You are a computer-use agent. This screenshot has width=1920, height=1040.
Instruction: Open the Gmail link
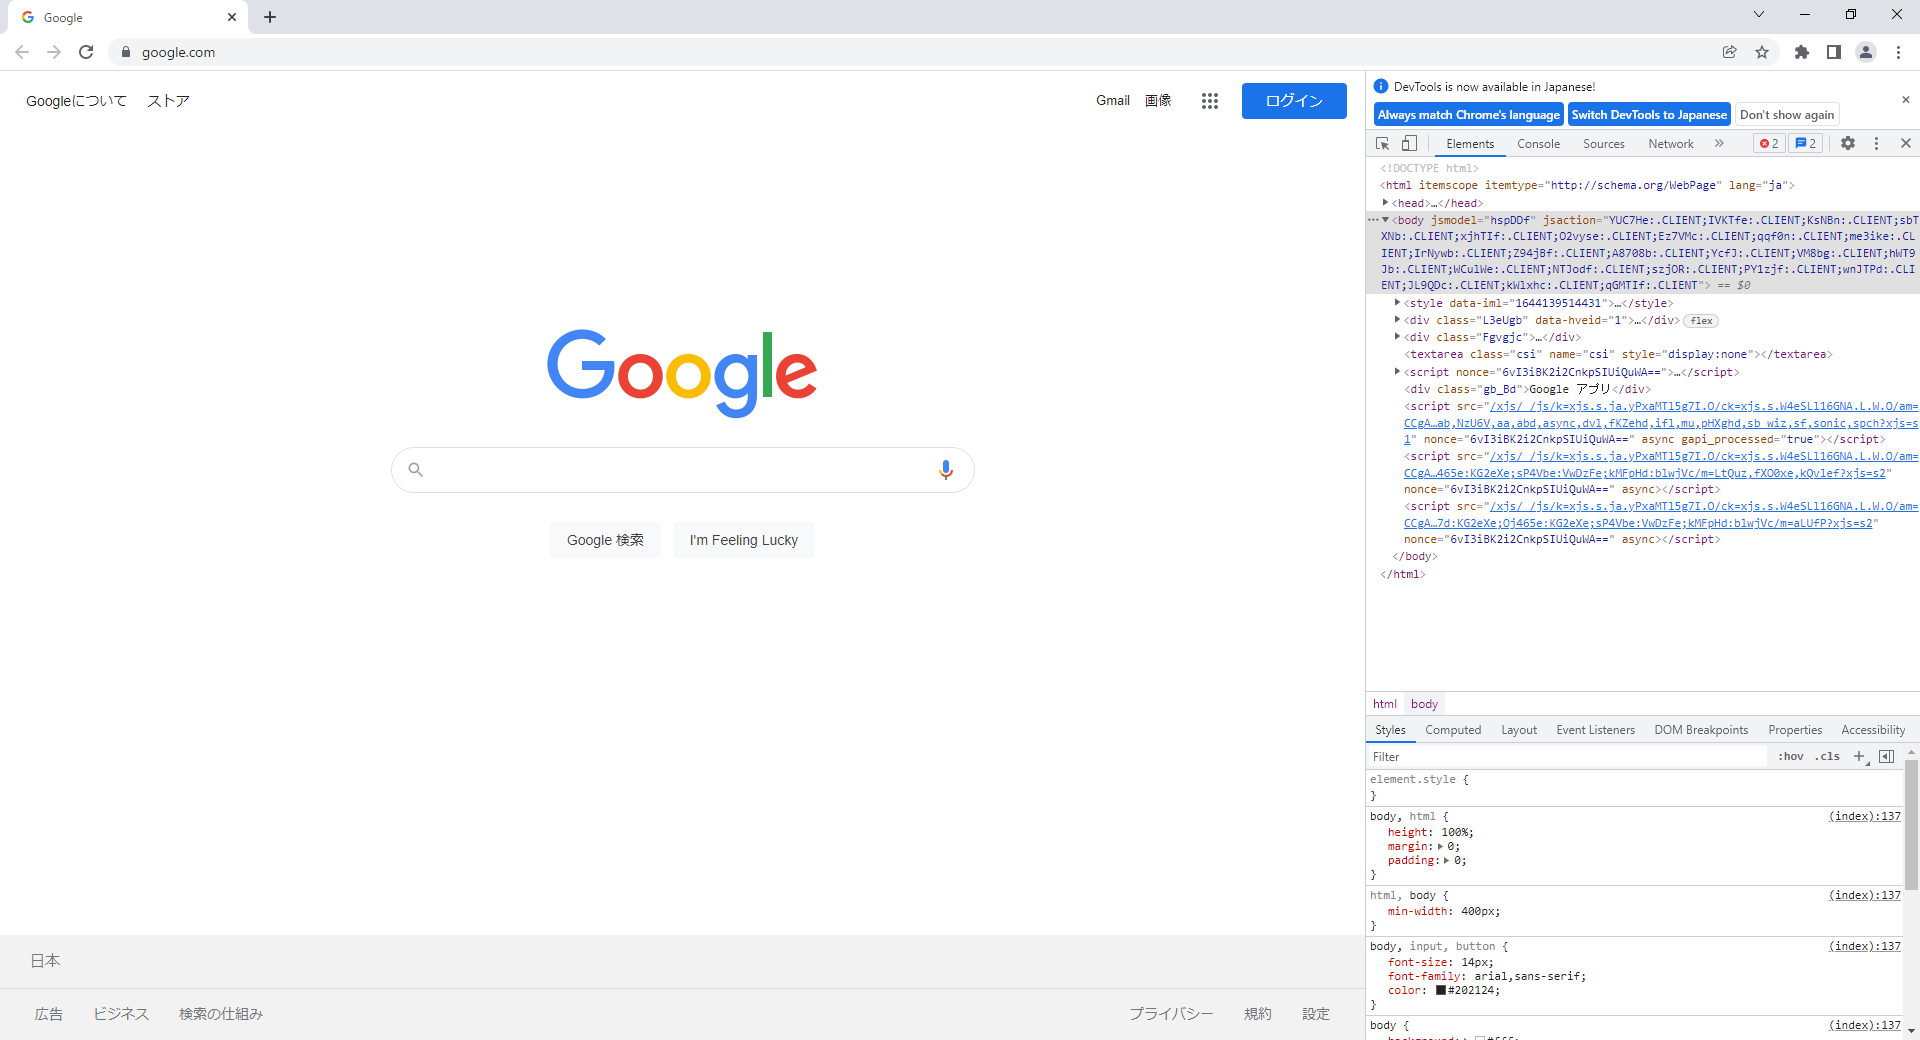pos(1113,101)
